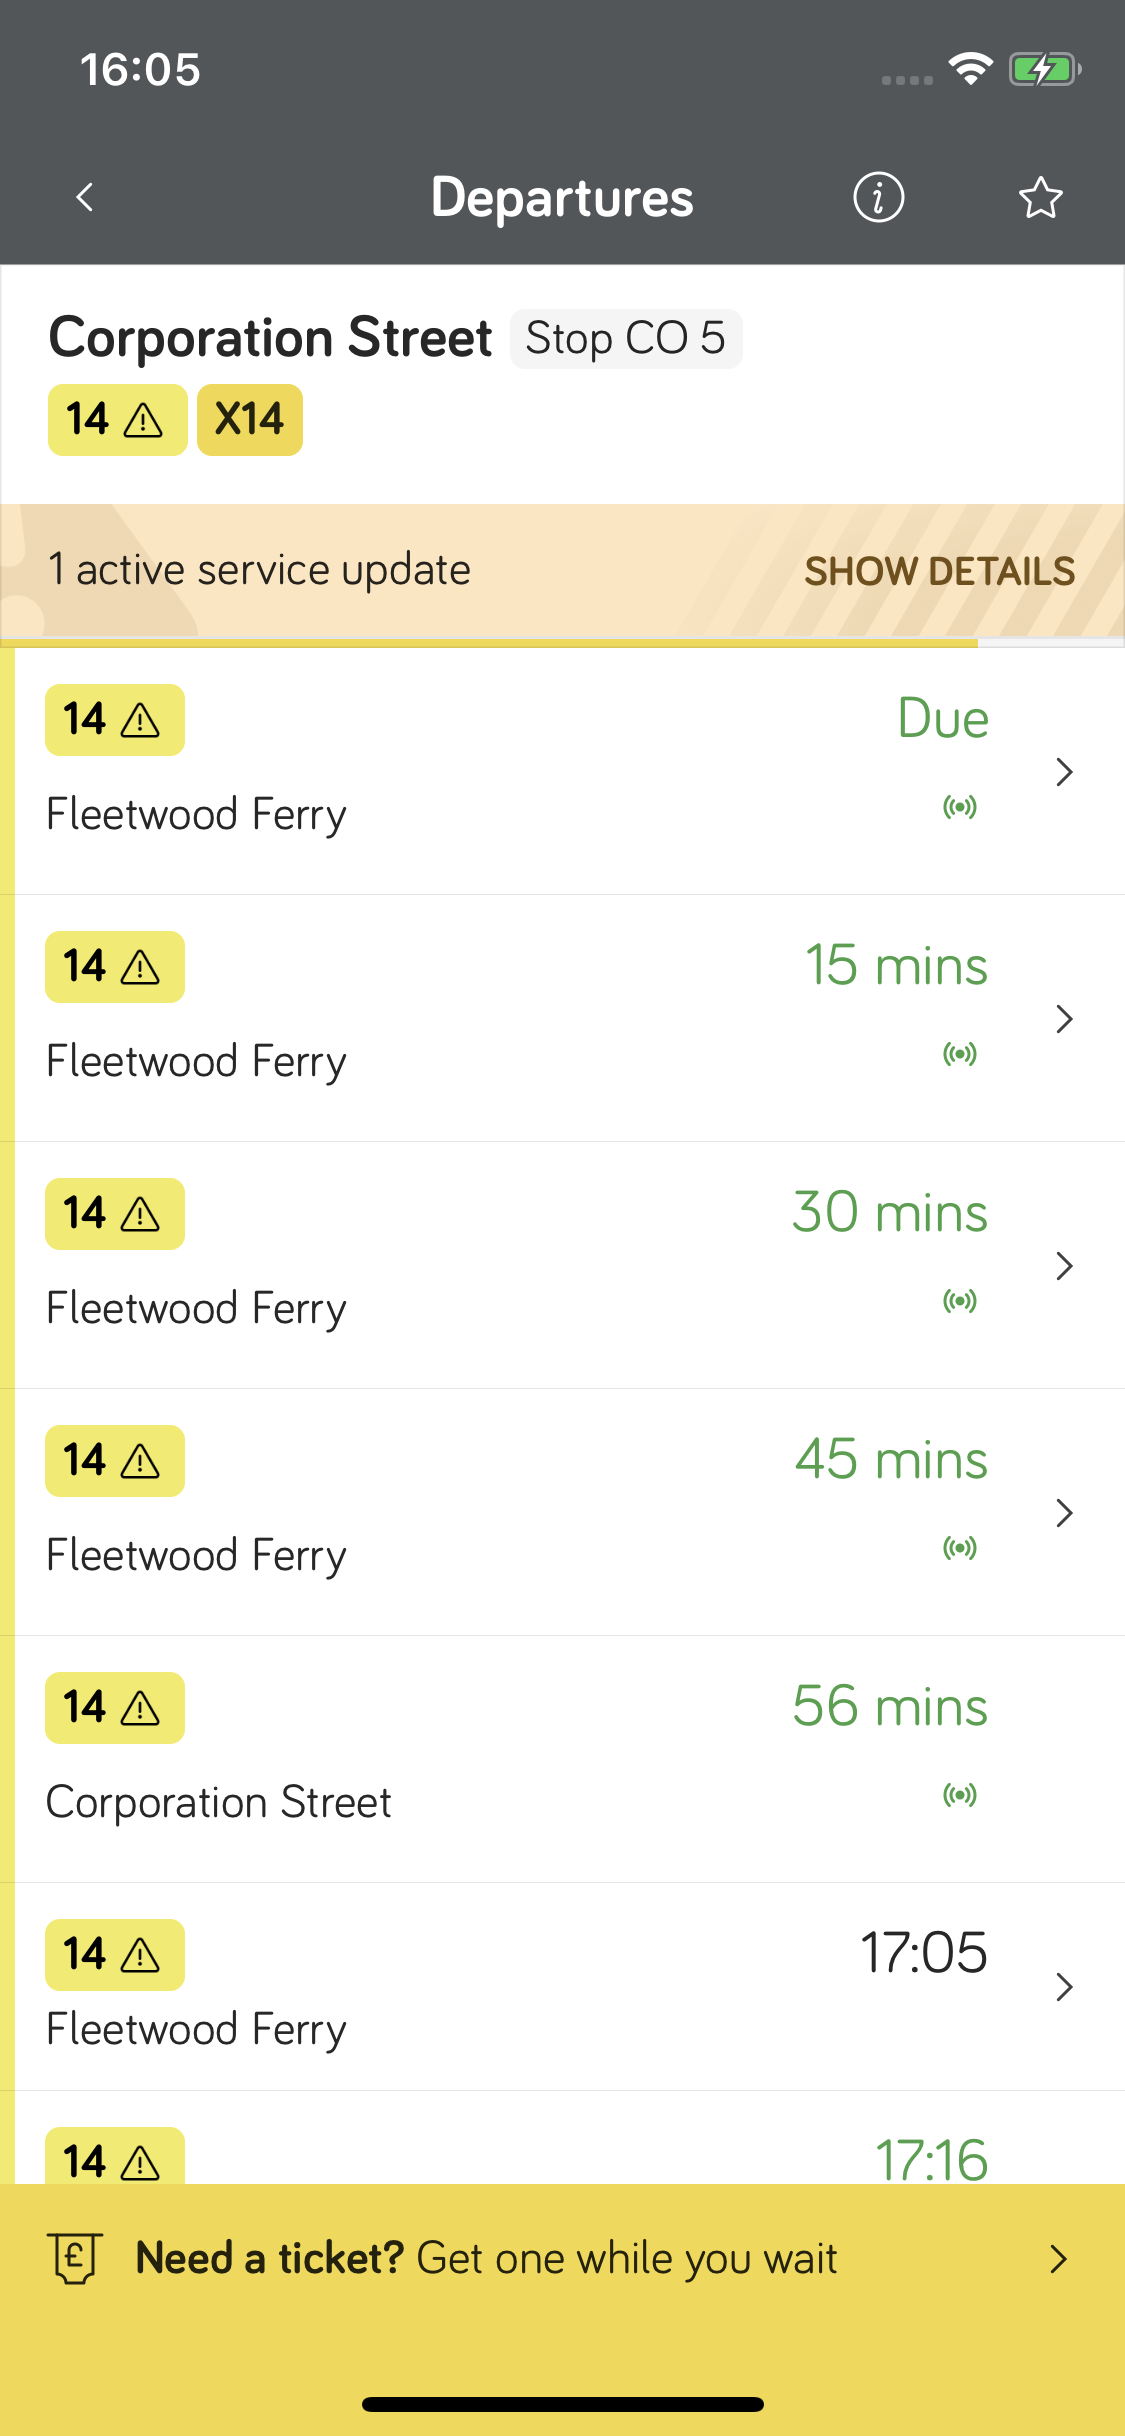
Task: Tap the Wi-Fi status icon
Action: click(x=969, y=69)
